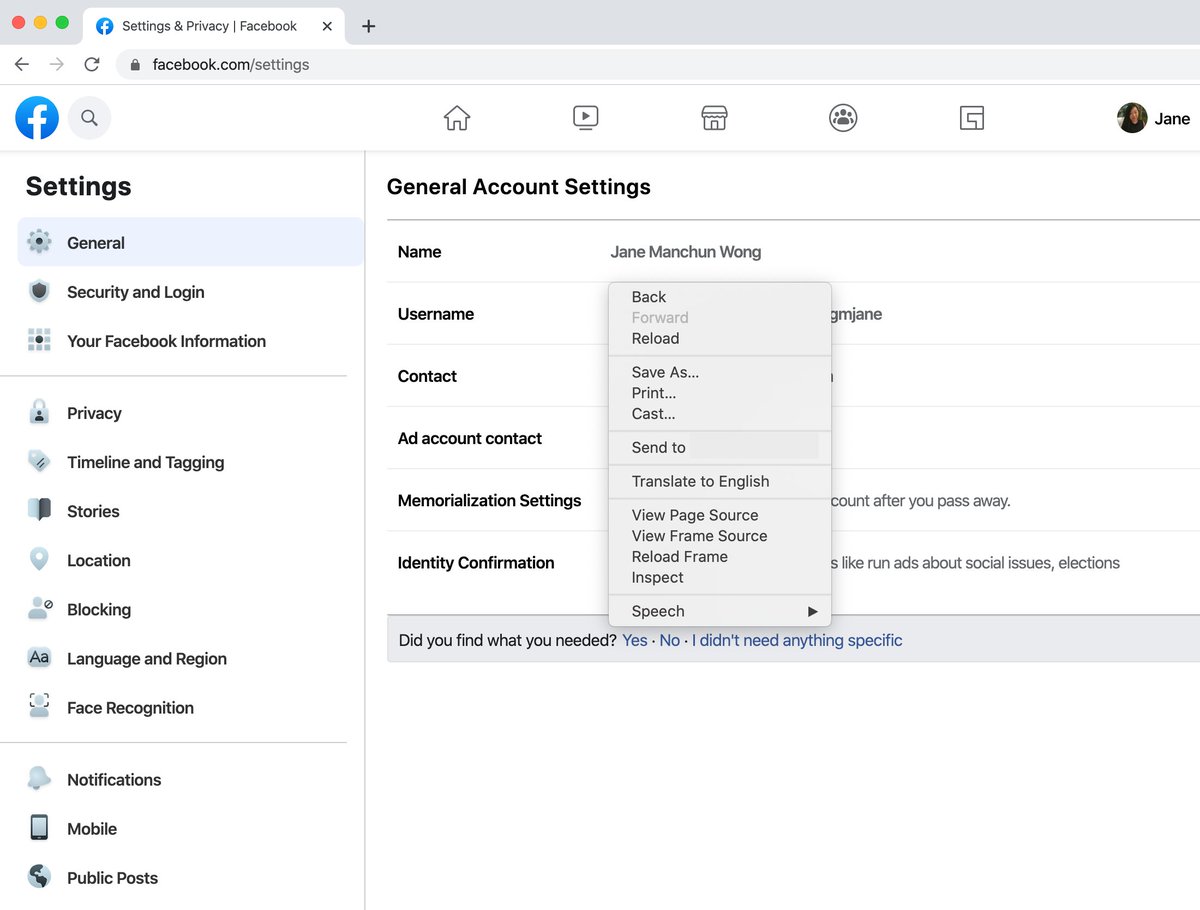The width and height of the screenshot is (1200, 910).
Task: Choose Translate to English
Action: coord(720,481)
